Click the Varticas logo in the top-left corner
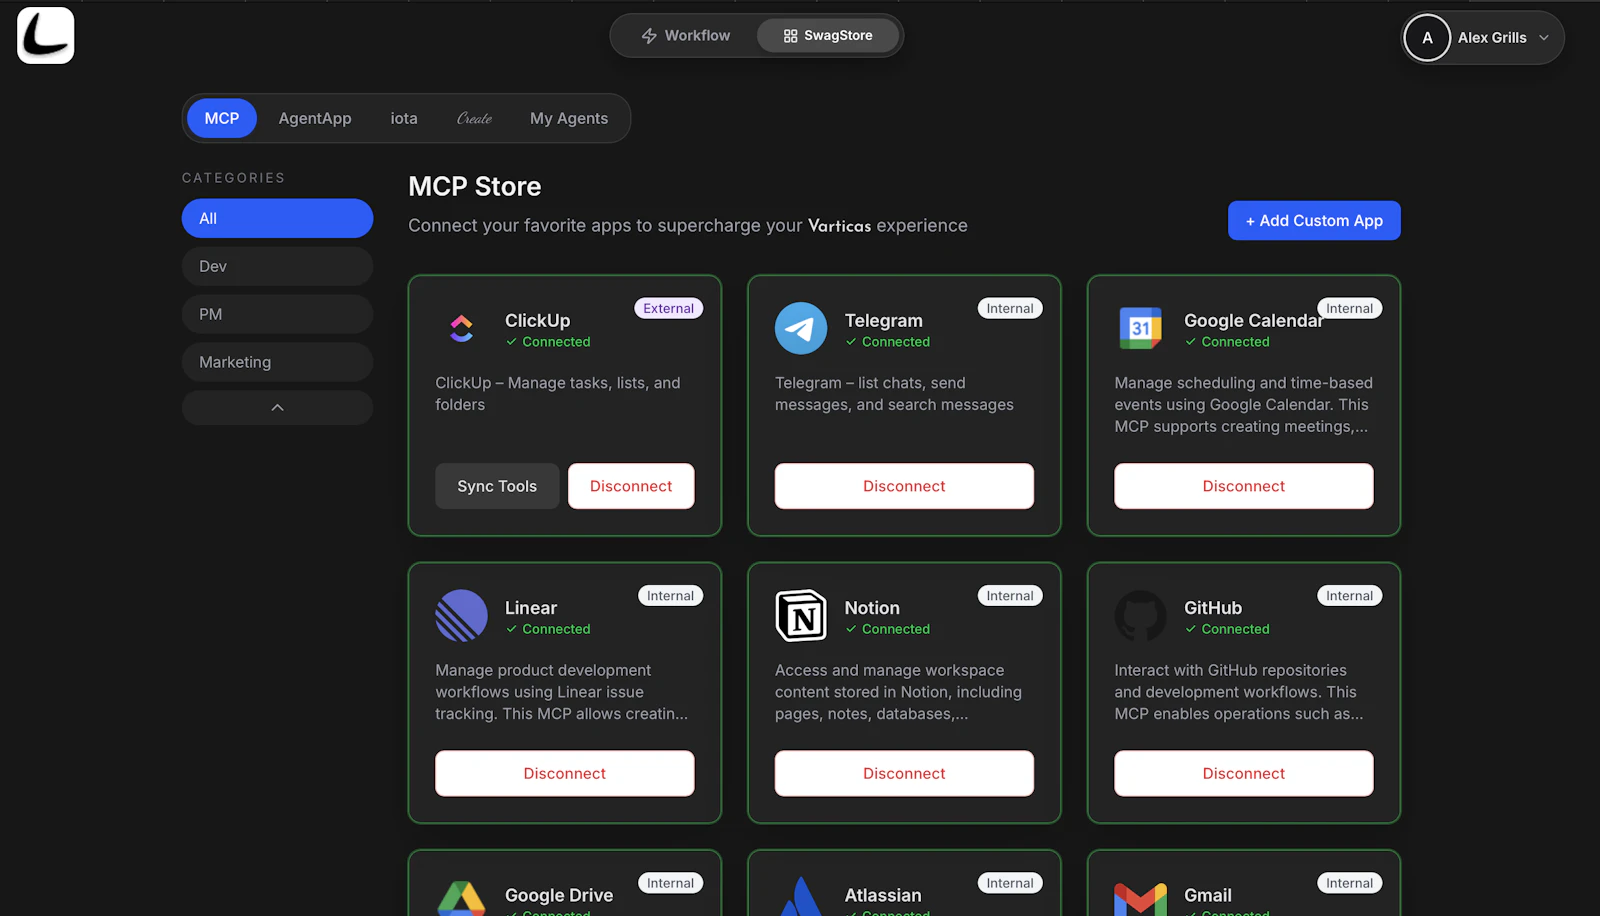This screenshot has width=1600, height=916. pos(46,36)
